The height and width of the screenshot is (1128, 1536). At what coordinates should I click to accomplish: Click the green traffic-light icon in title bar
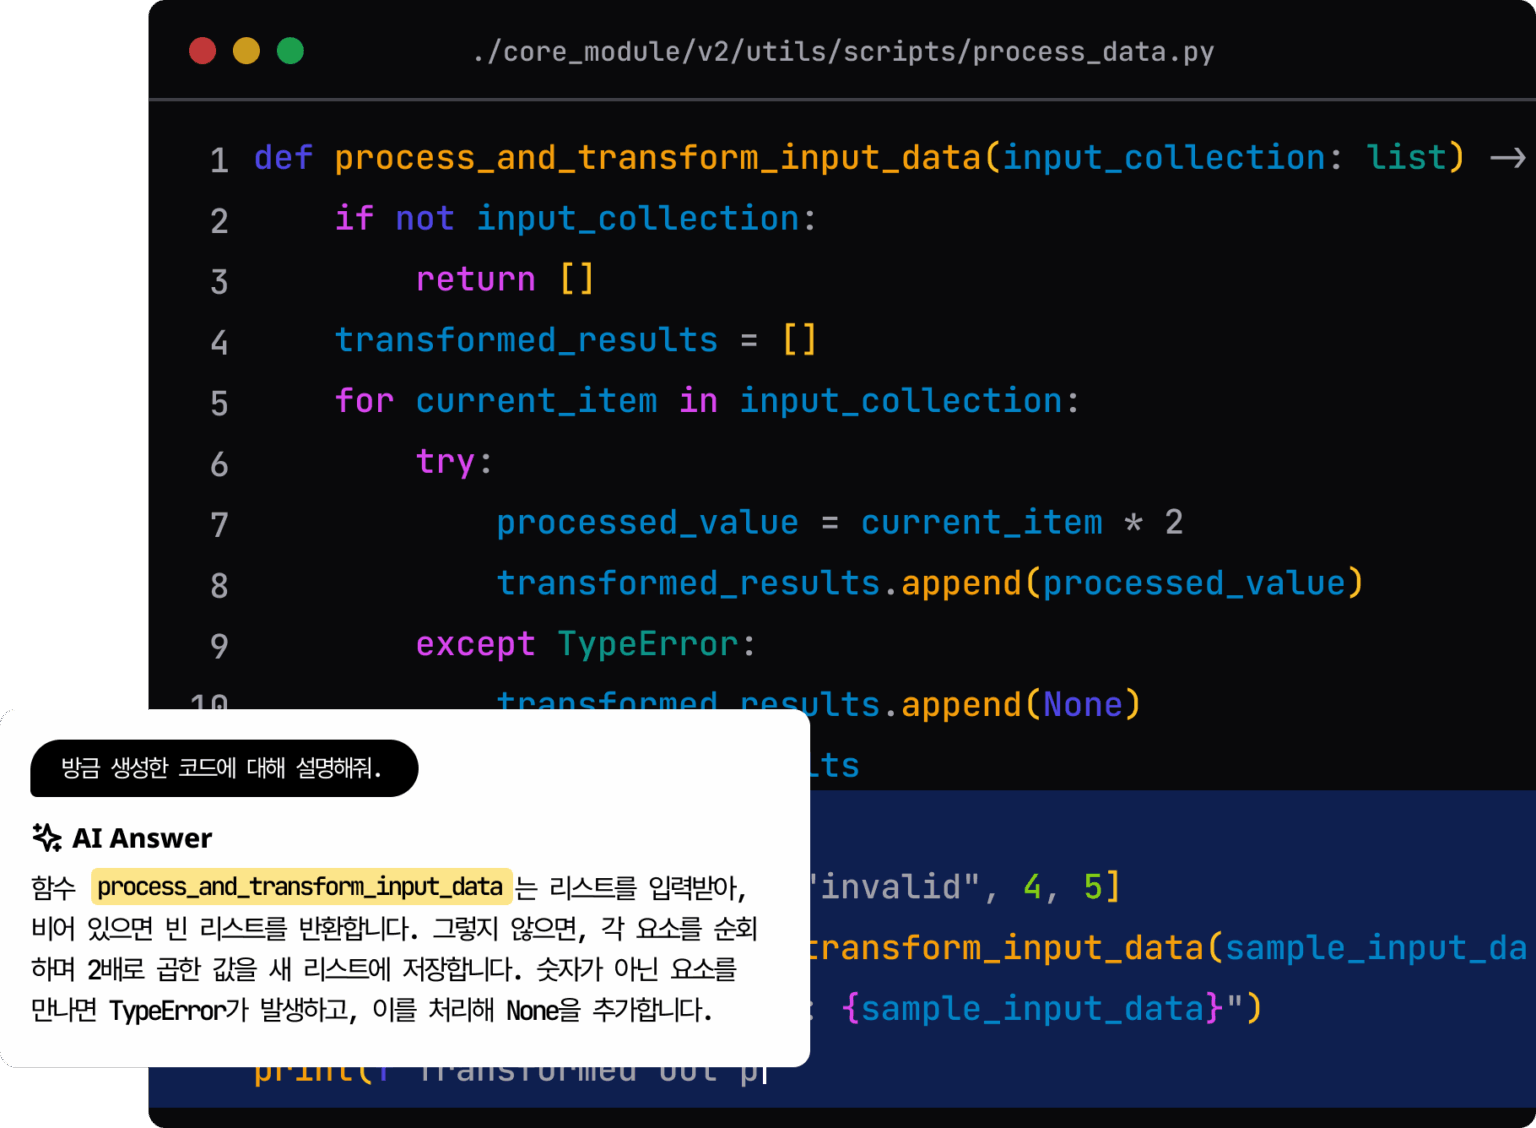coord(291,50)
